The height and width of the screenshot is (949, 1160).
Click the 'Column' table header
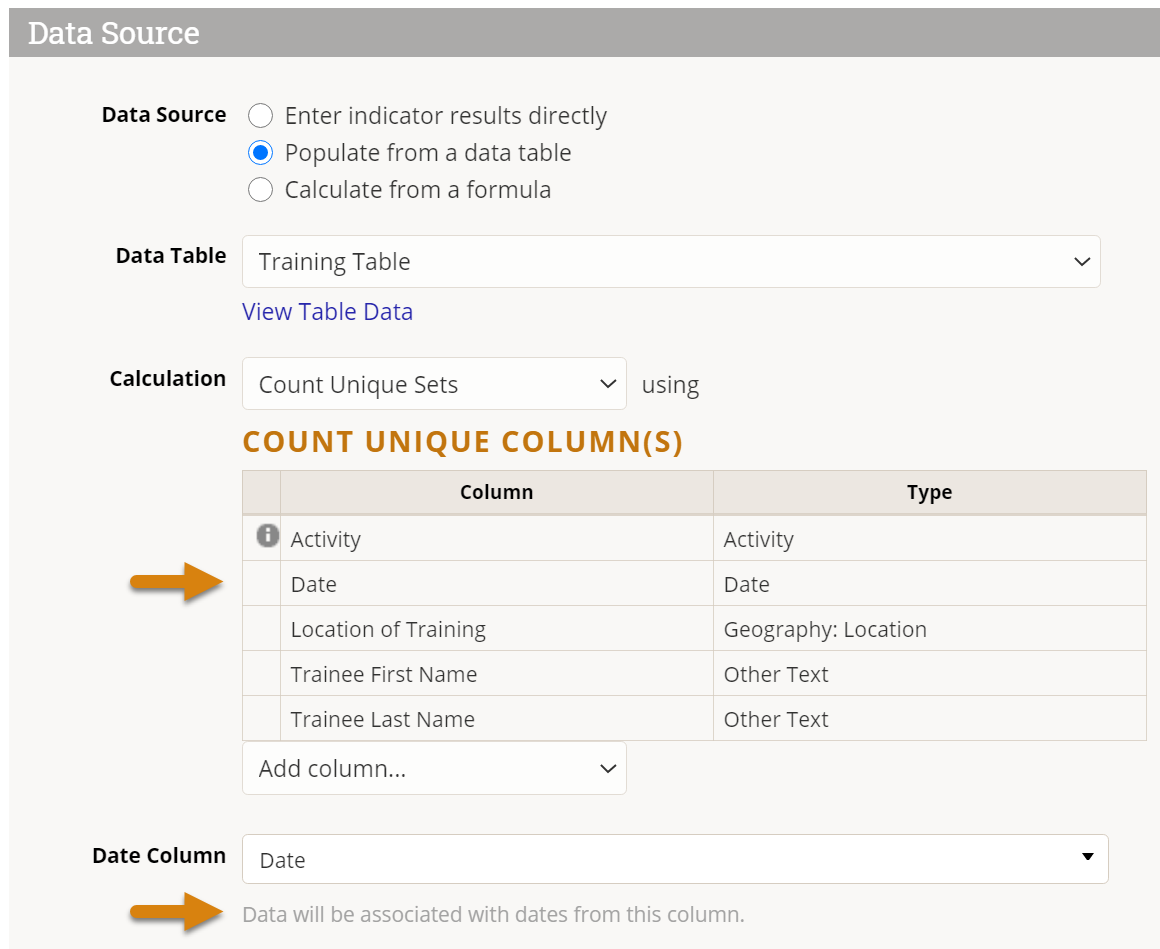tap(496, 492)
